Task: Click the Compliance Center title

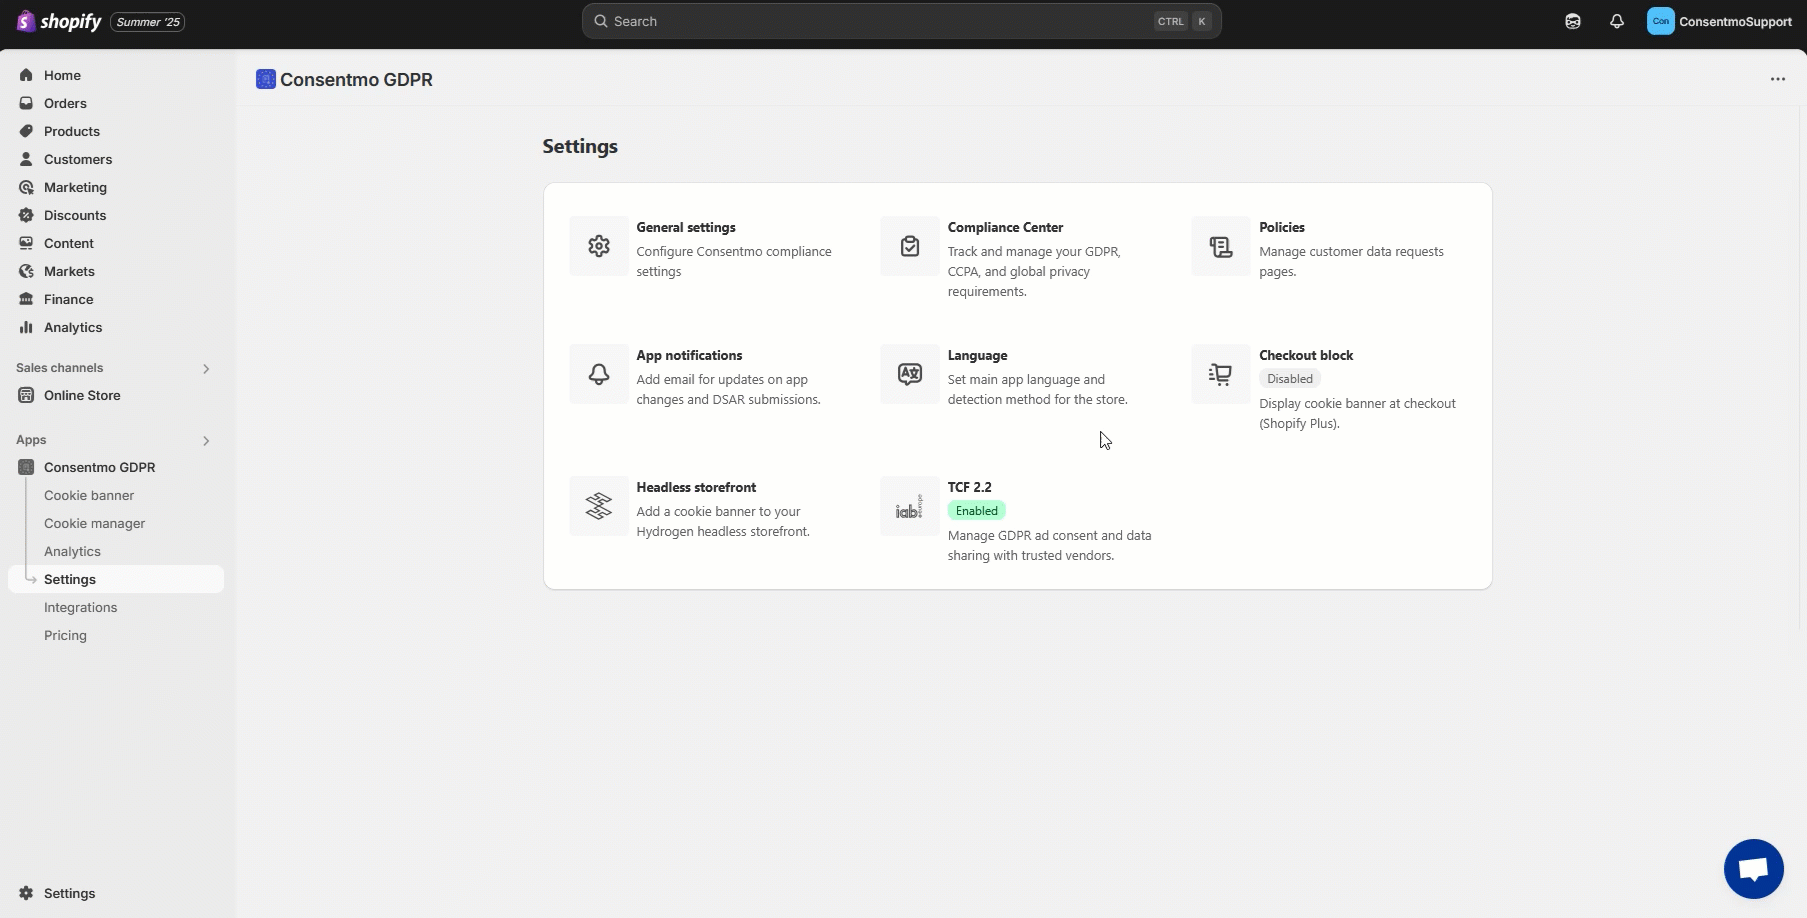Action: coord(1005,227)
